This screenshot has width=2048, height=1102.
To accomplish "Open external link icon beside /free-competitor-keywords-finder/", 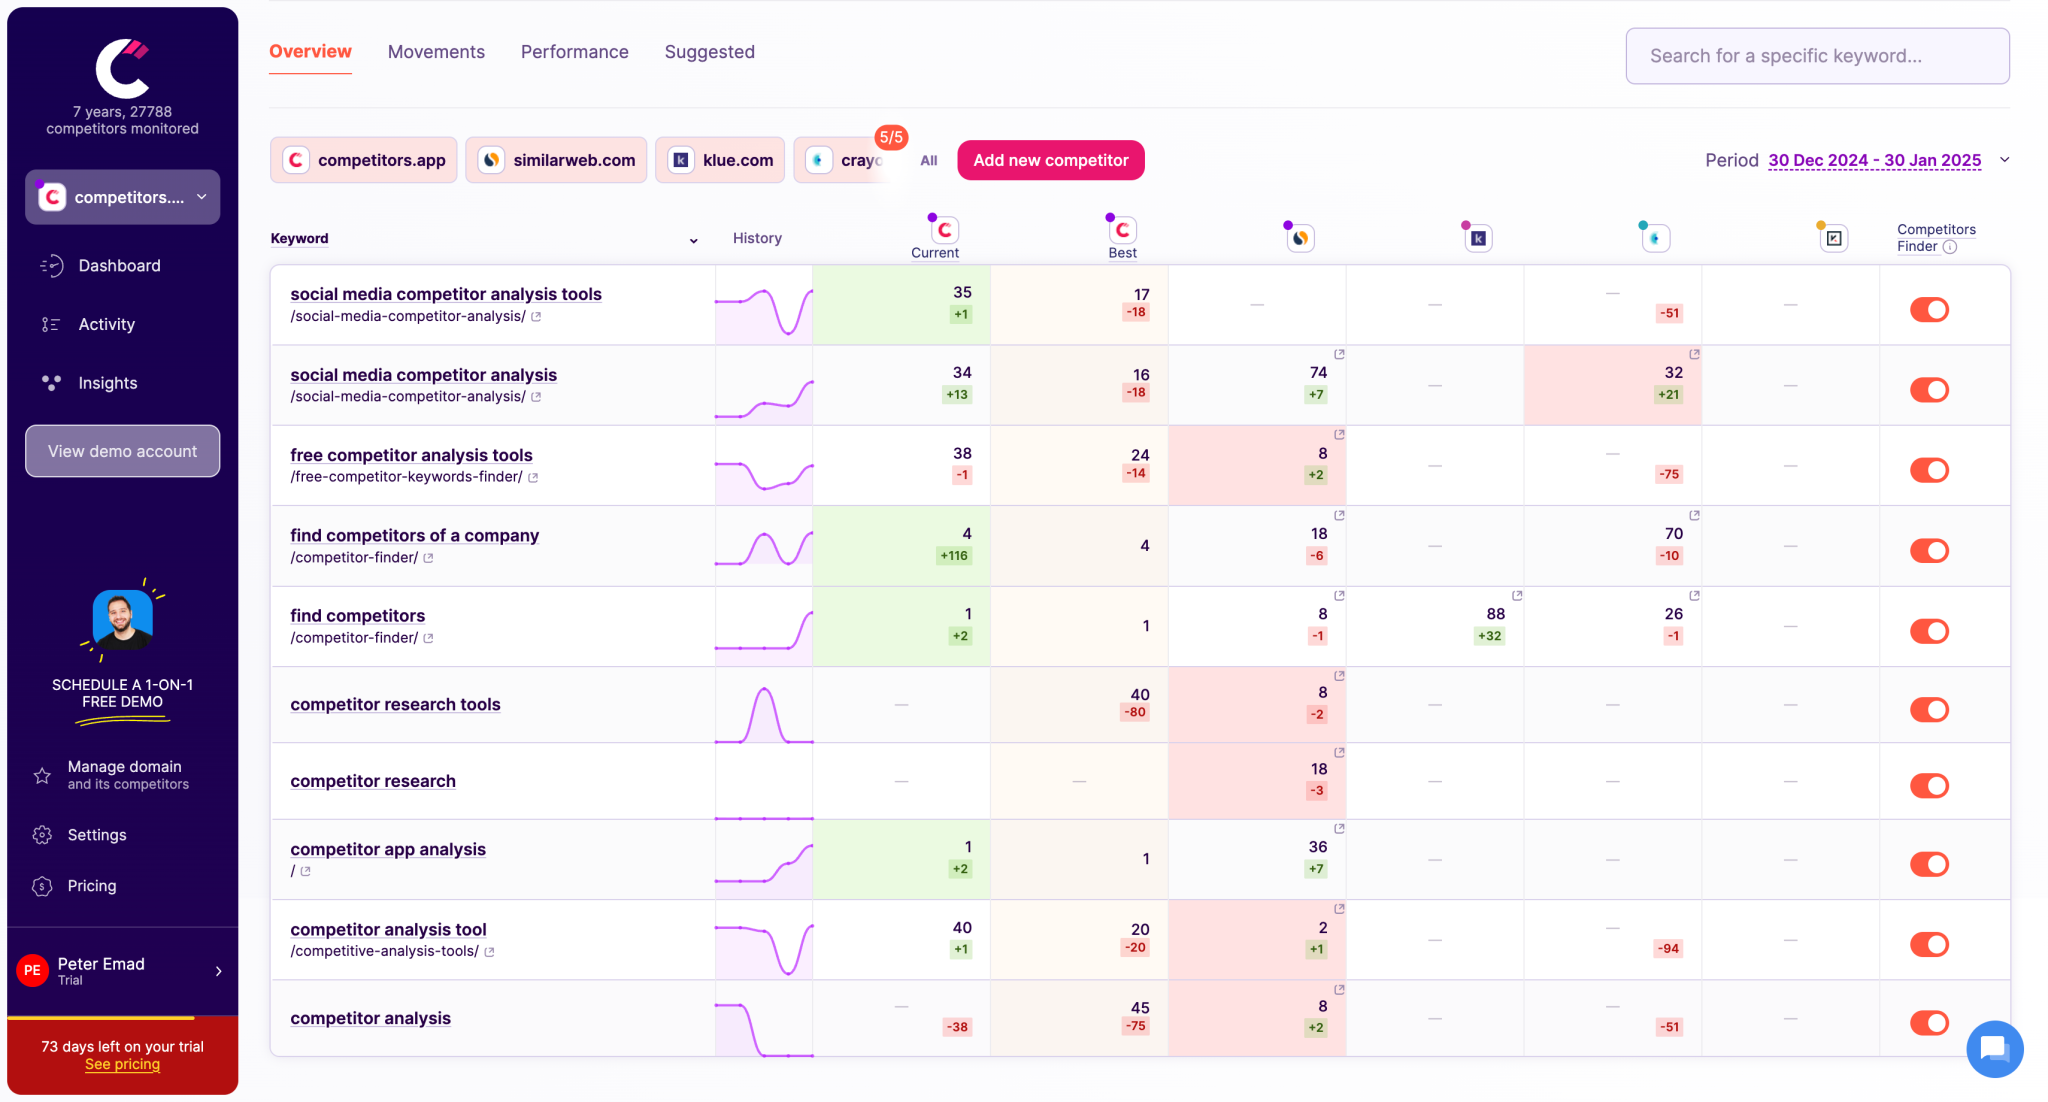I will click(x=533, y=477).
